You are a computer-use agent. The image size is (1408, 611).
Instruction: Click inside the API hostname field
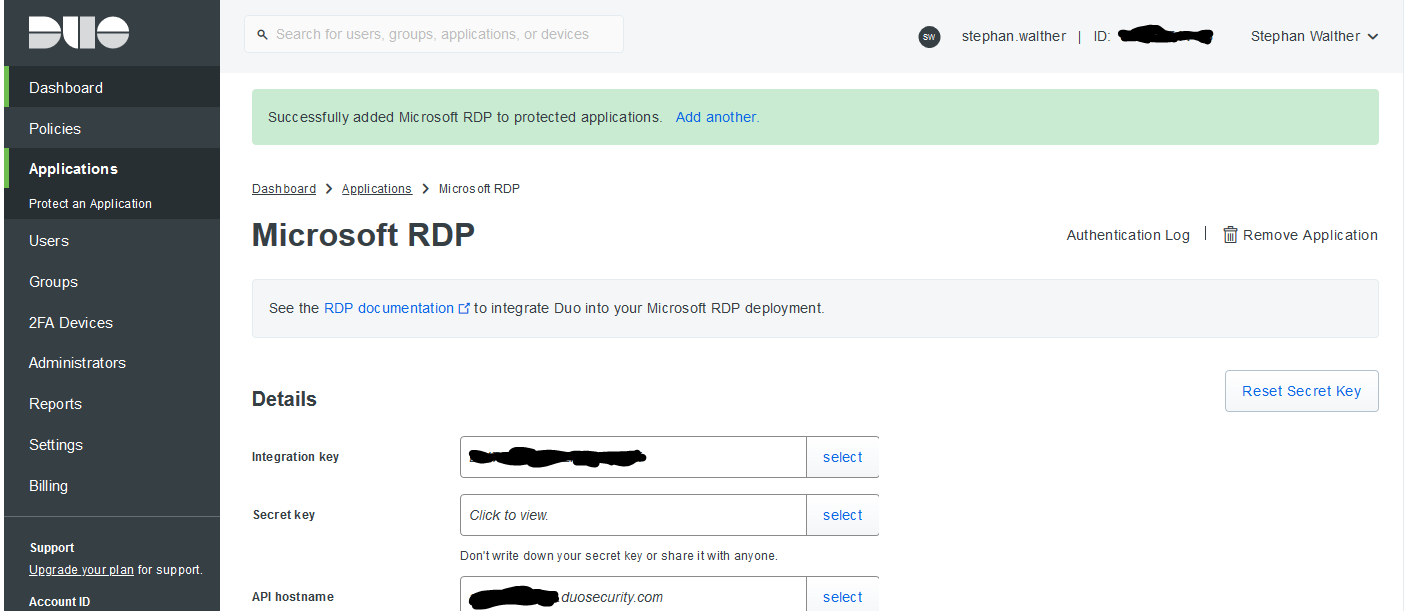(633, 595)
